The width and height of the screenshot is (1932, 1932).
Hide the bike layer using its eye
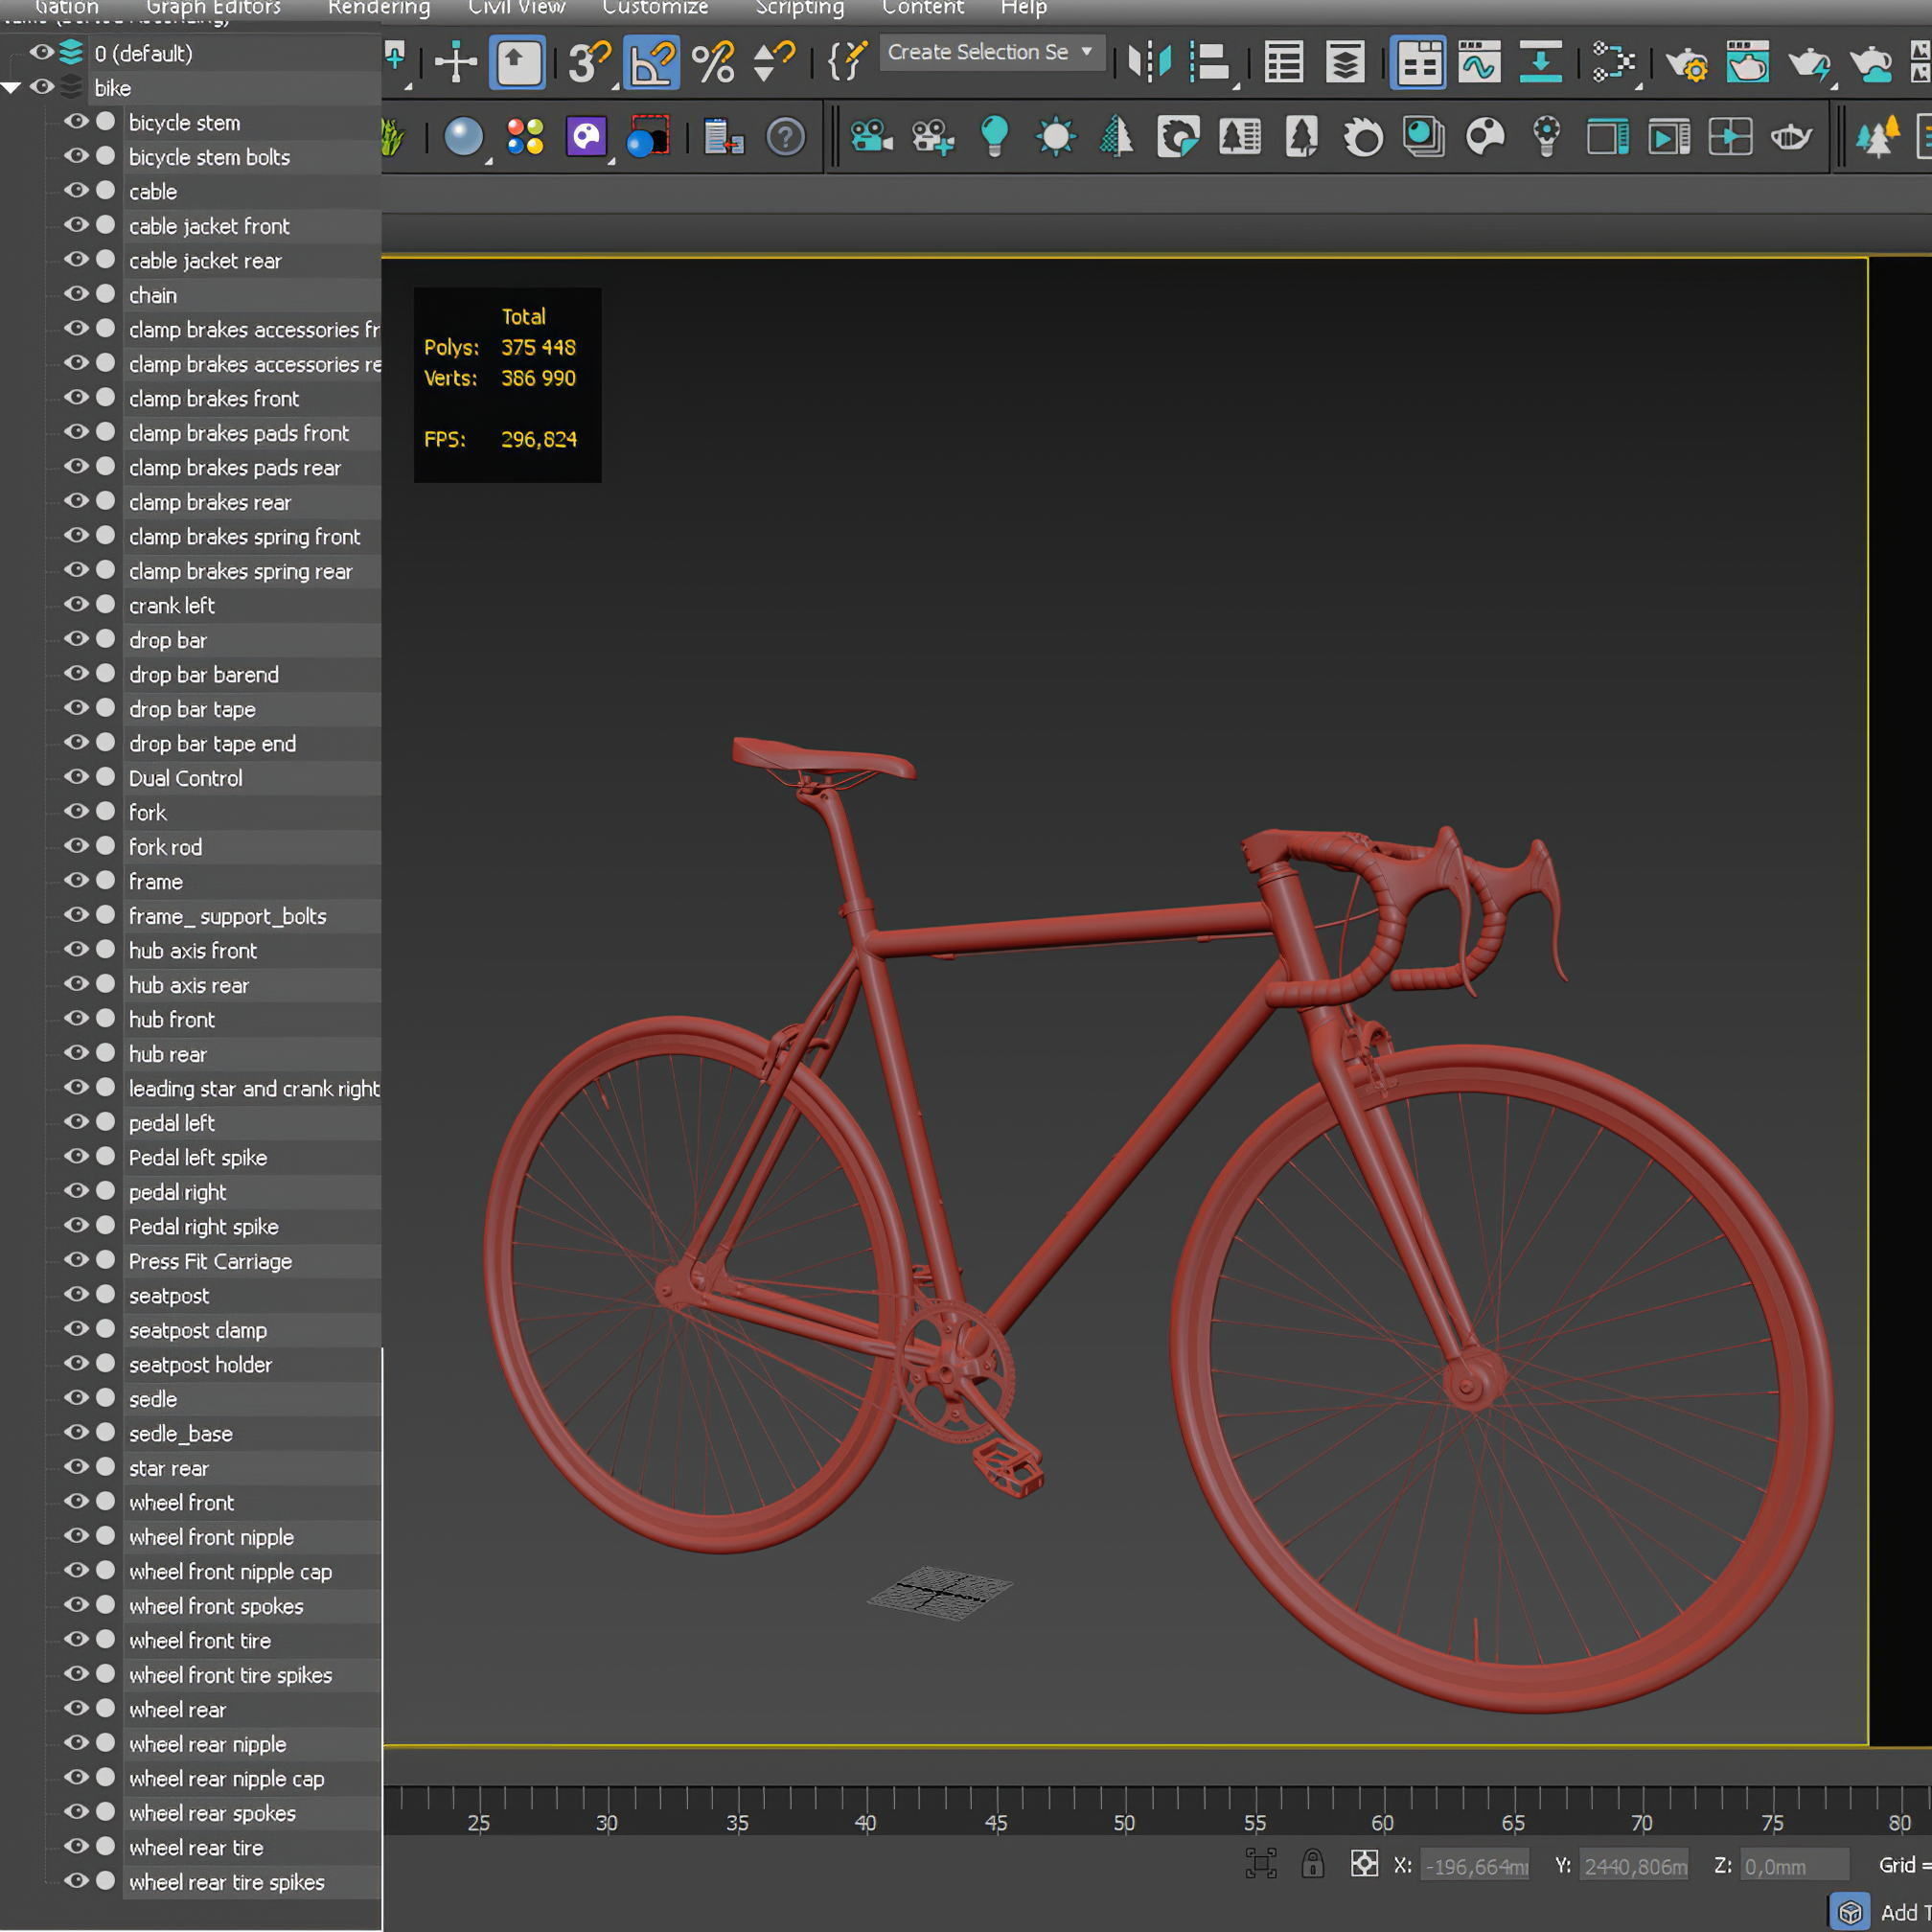pyautogui.click(x=42, y=87)
